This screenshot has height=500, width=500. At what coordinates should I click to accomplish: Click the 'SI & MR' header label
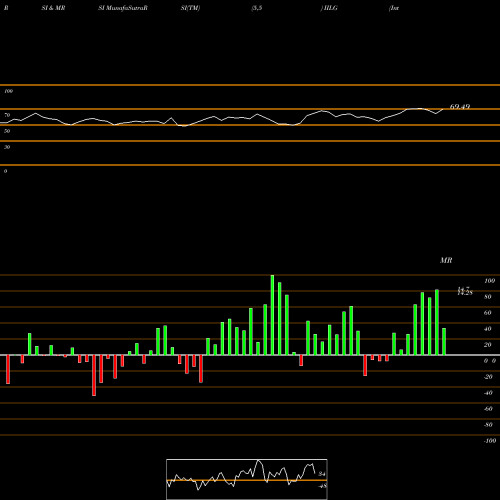[53, 8]
